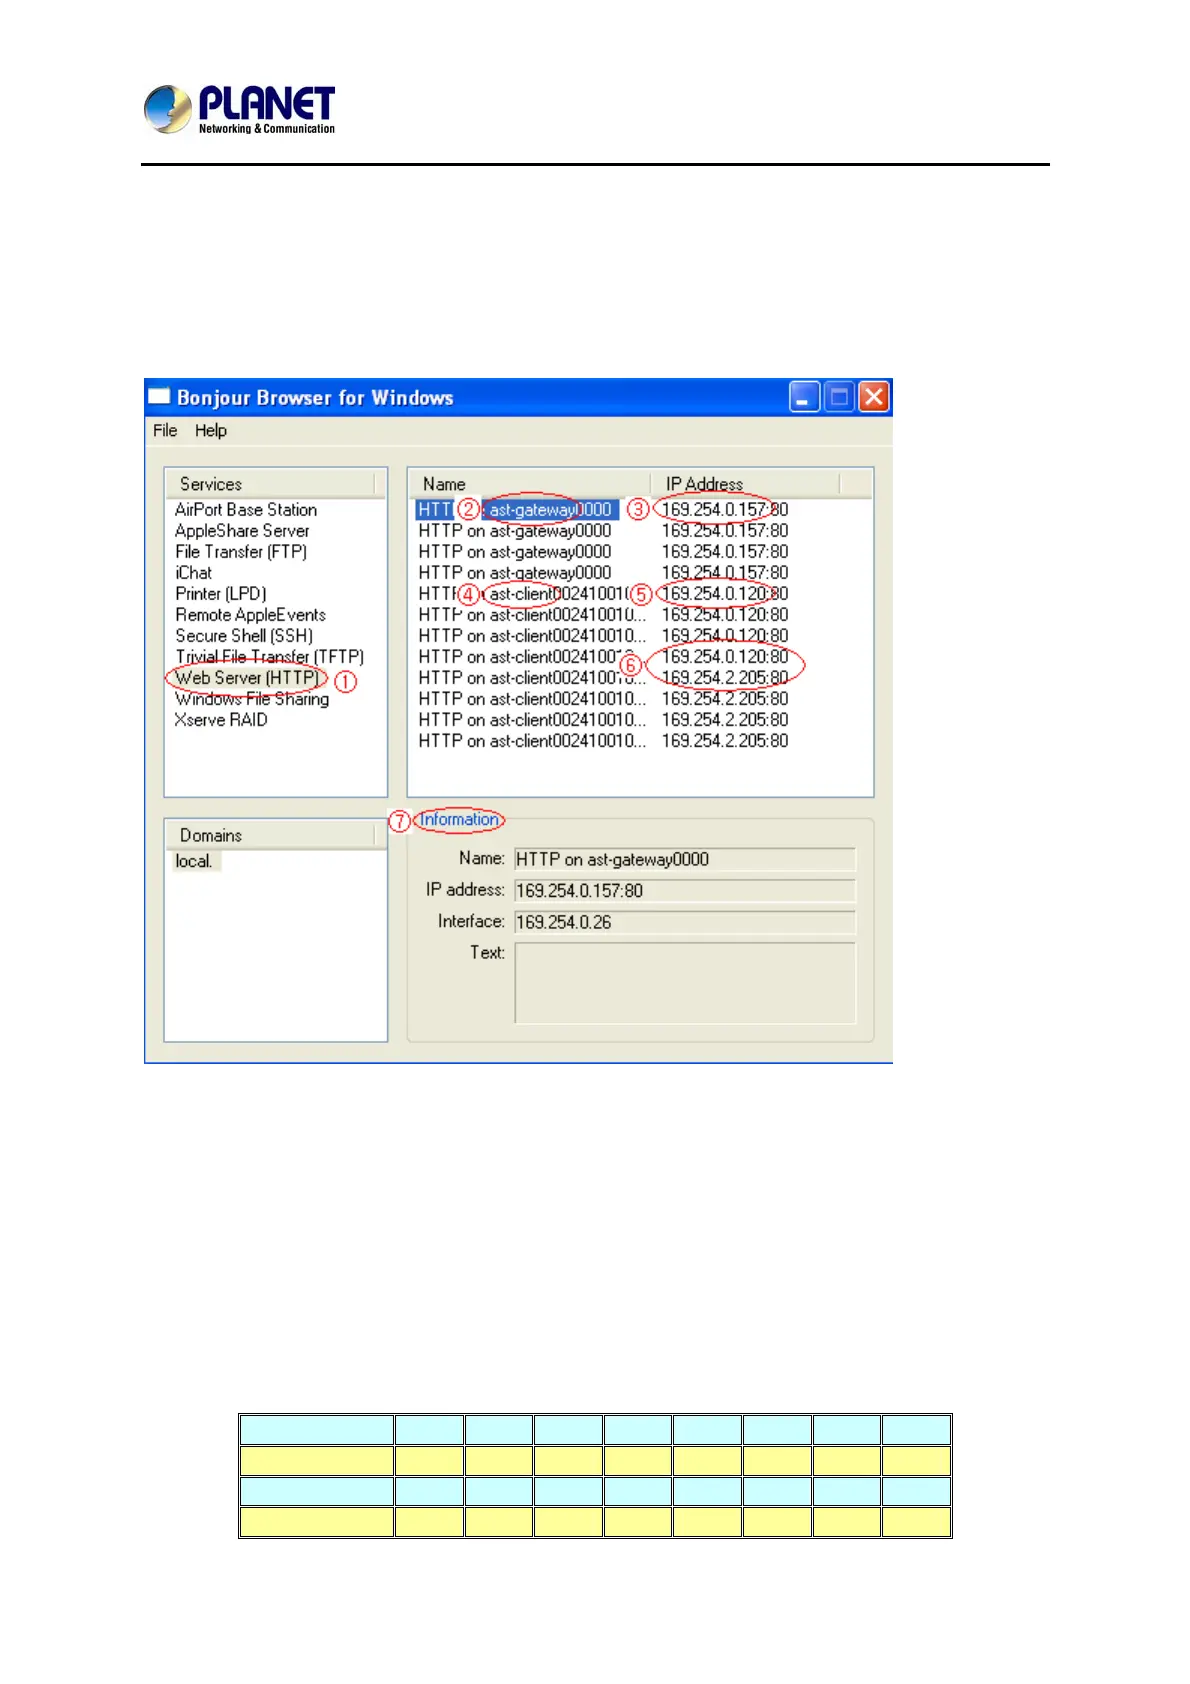Viewport: 1190px width, 1684px height.
Task: Open the Help menu
Action: click(210, 430)
